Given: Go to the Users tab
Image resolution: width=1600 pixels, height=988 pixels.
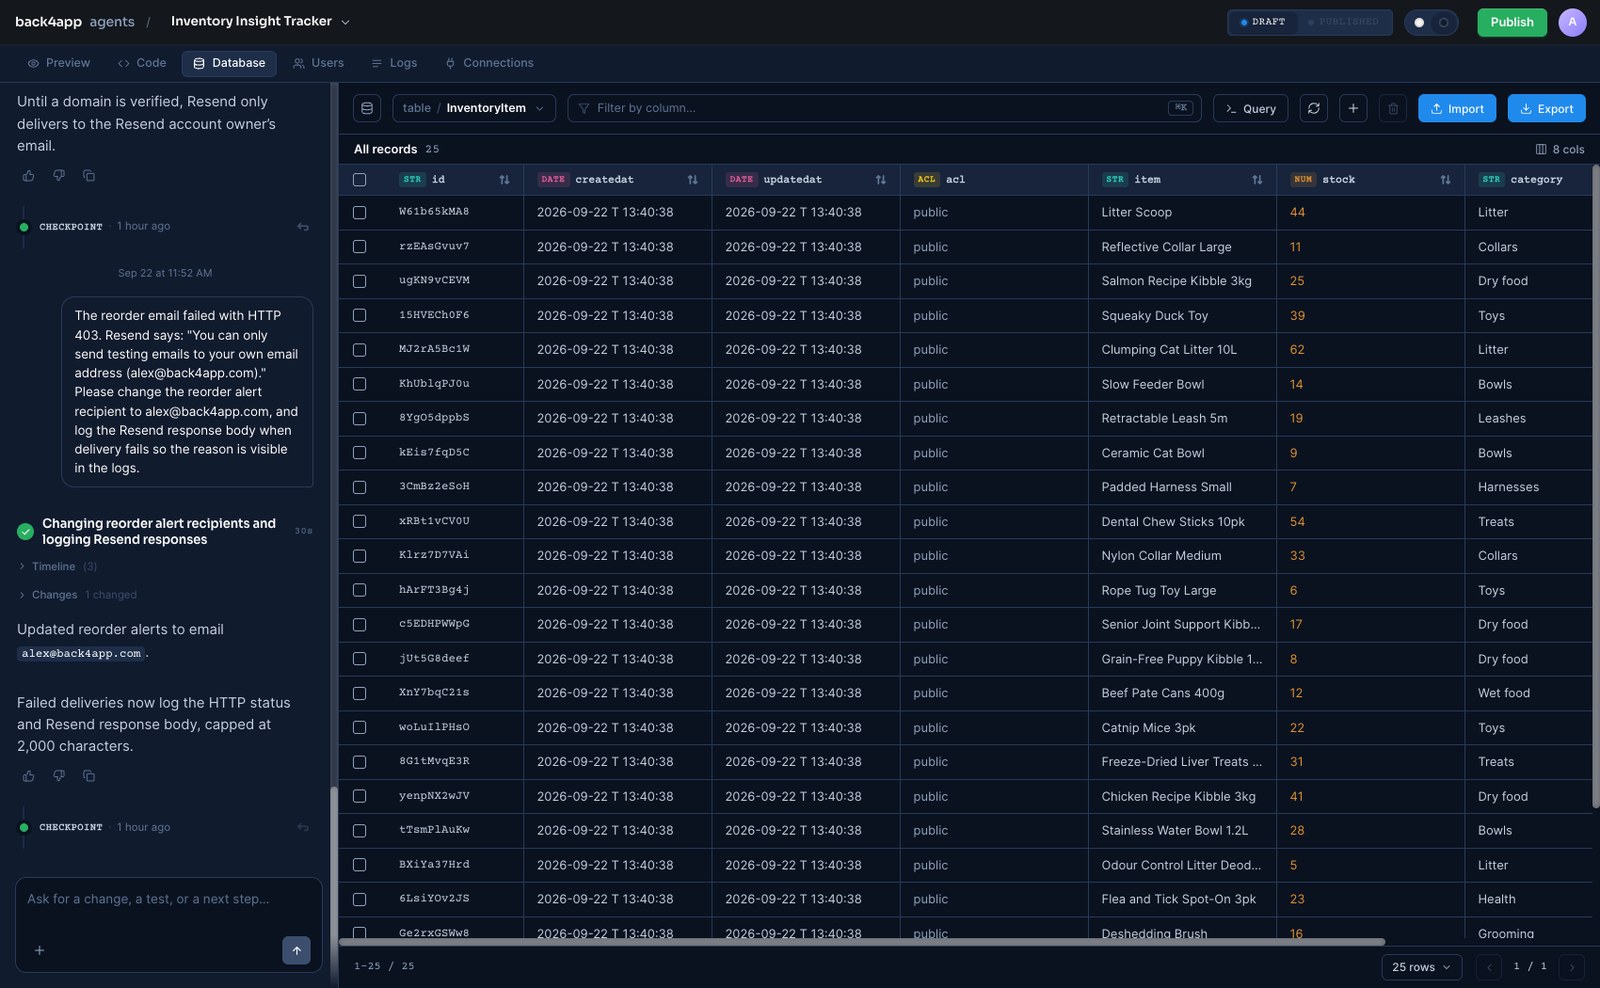Looking at the screenshot, I should tap(318, 63).
